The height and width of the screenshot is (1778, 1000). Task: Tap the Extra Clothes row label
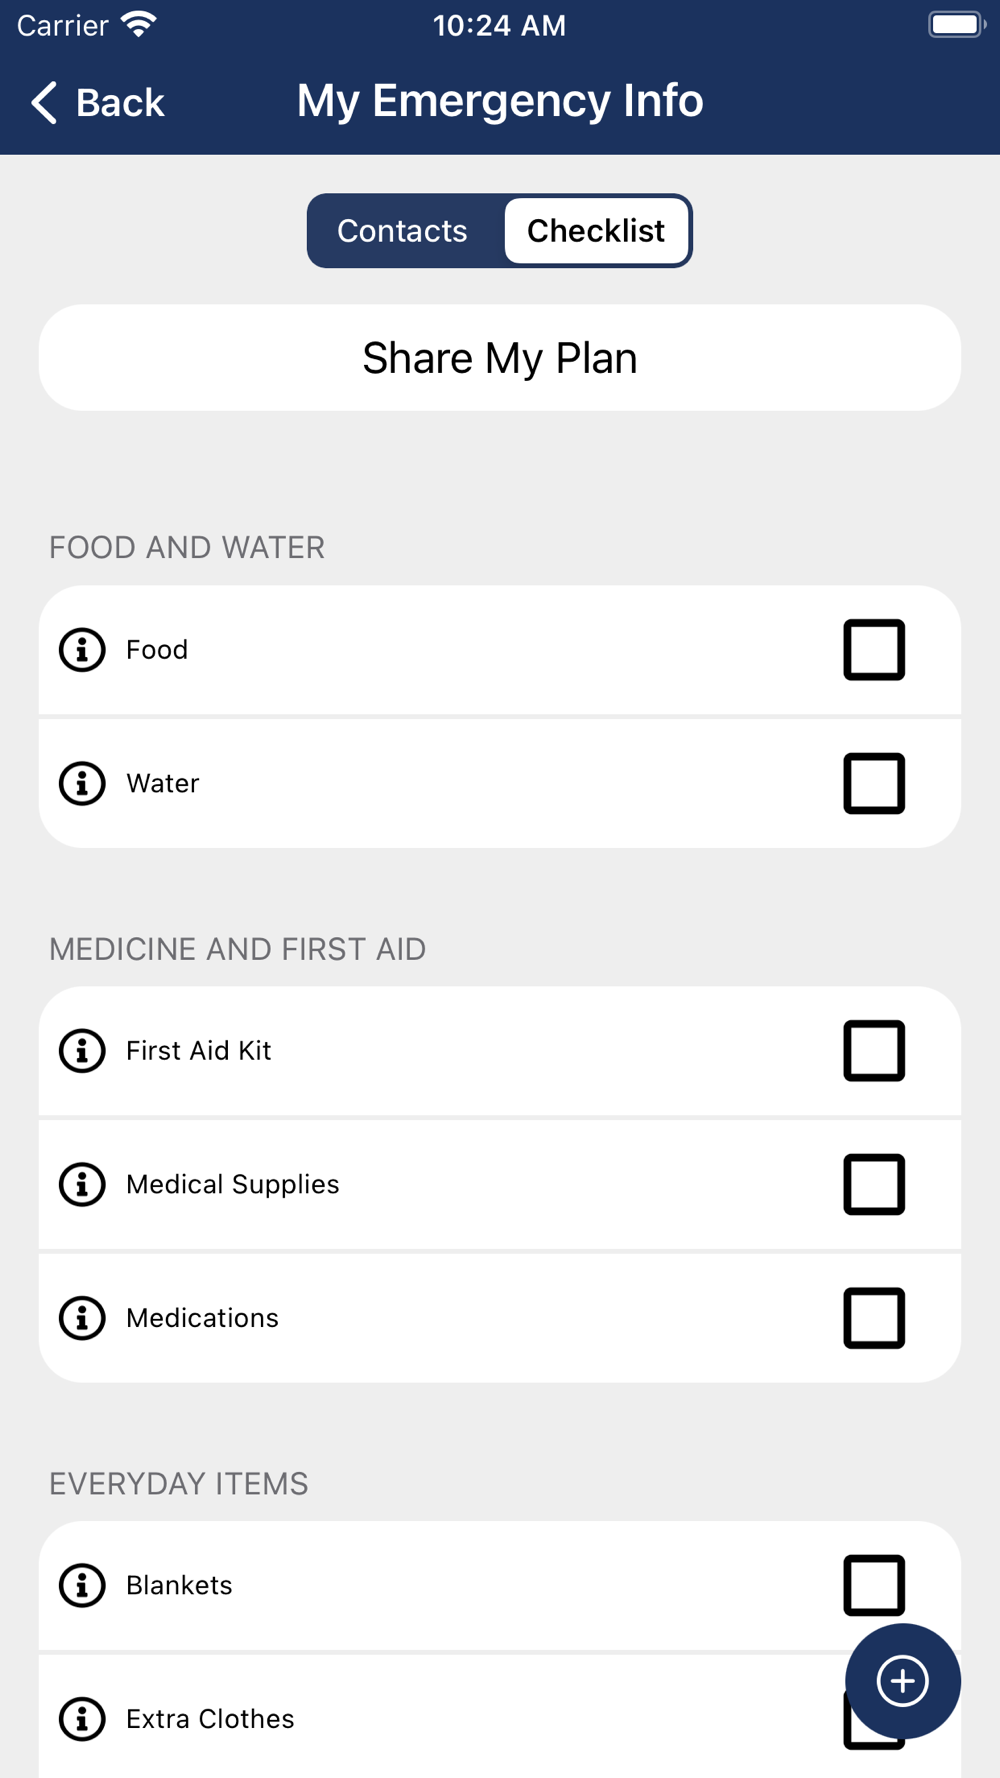click(x=210, y=1719)
